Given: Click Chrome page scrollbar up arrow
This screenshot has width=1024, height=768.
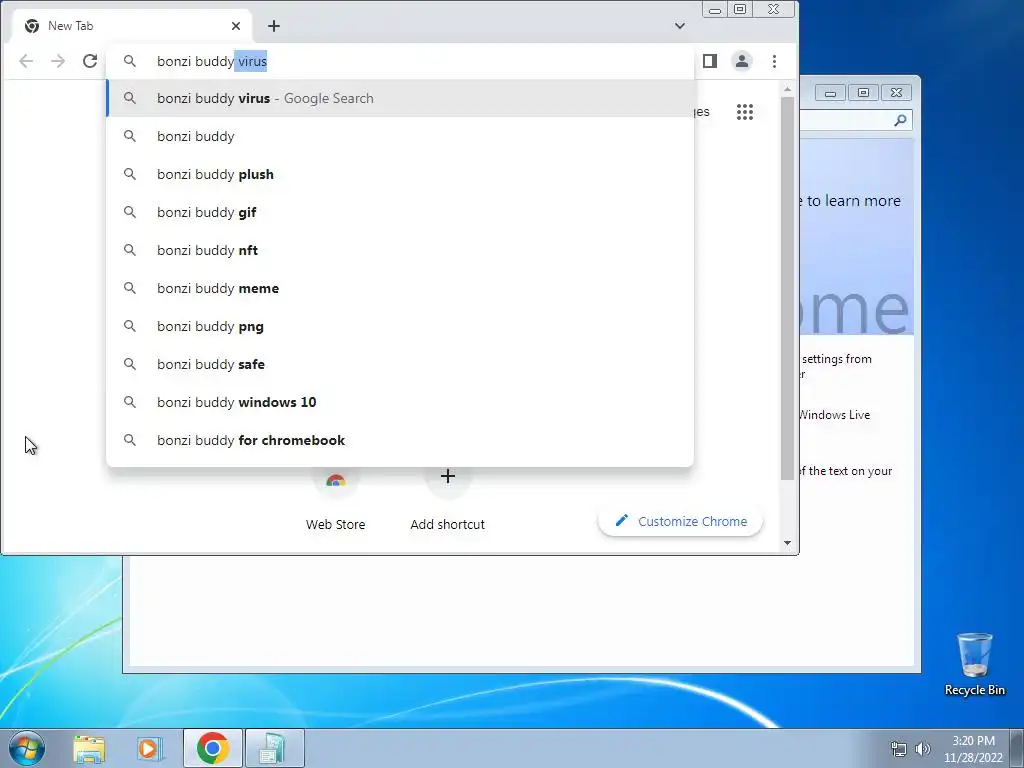Looking at the screenshot, I should pos(788,89).
